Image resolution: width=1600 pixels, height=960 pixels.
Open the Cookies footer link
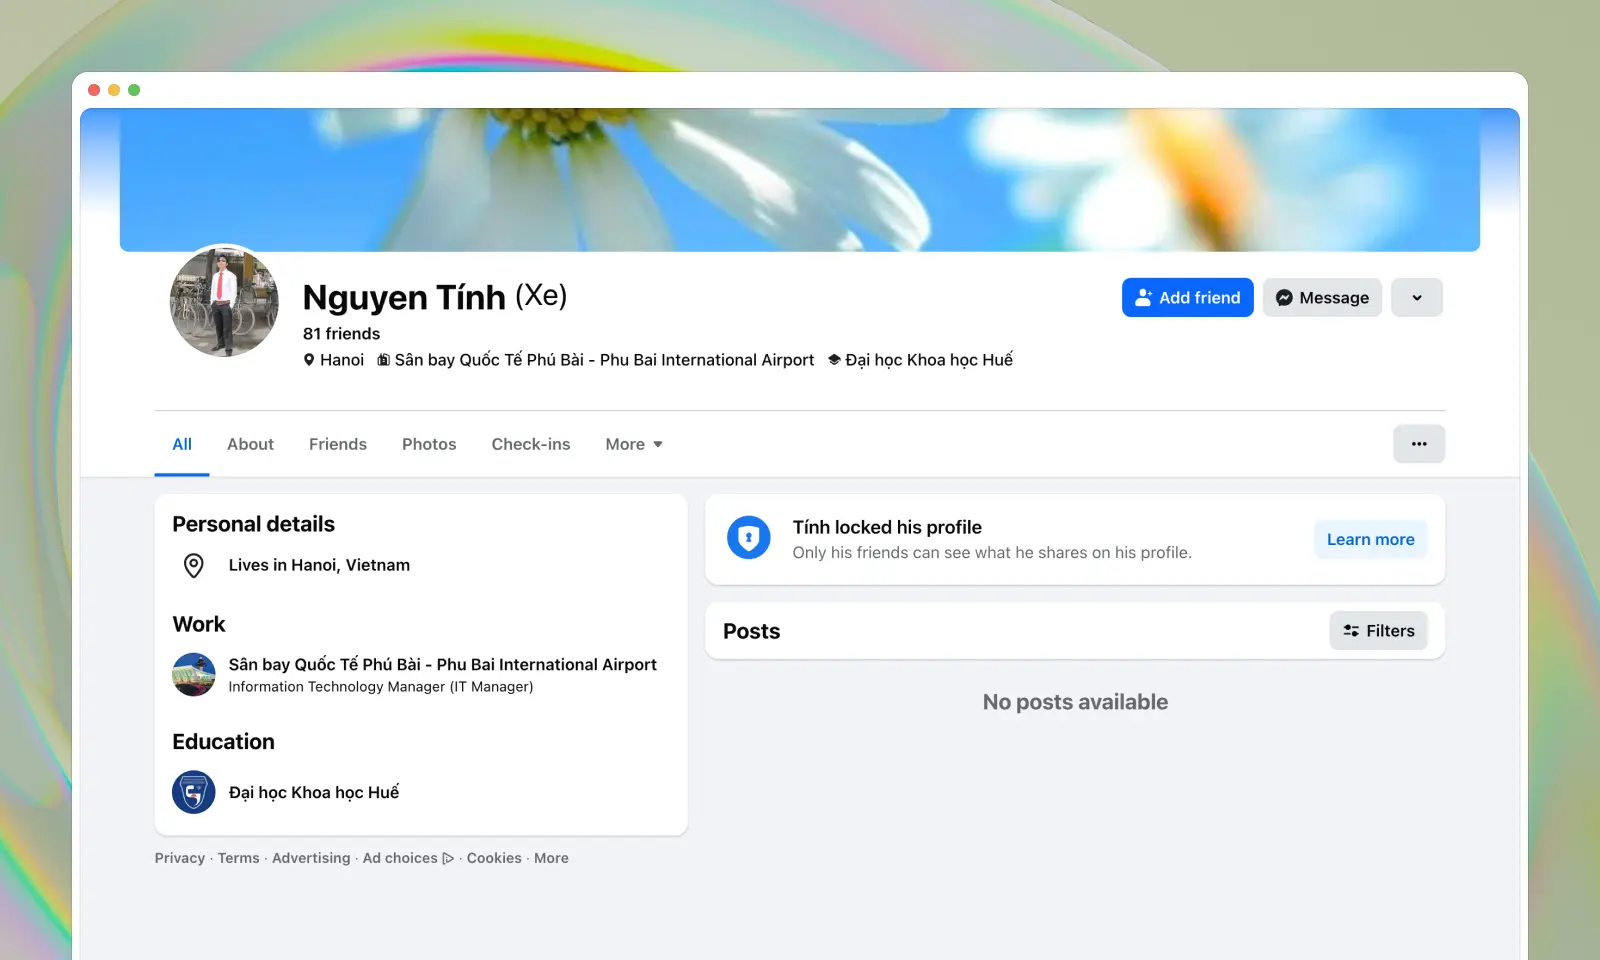coord(494,858)
